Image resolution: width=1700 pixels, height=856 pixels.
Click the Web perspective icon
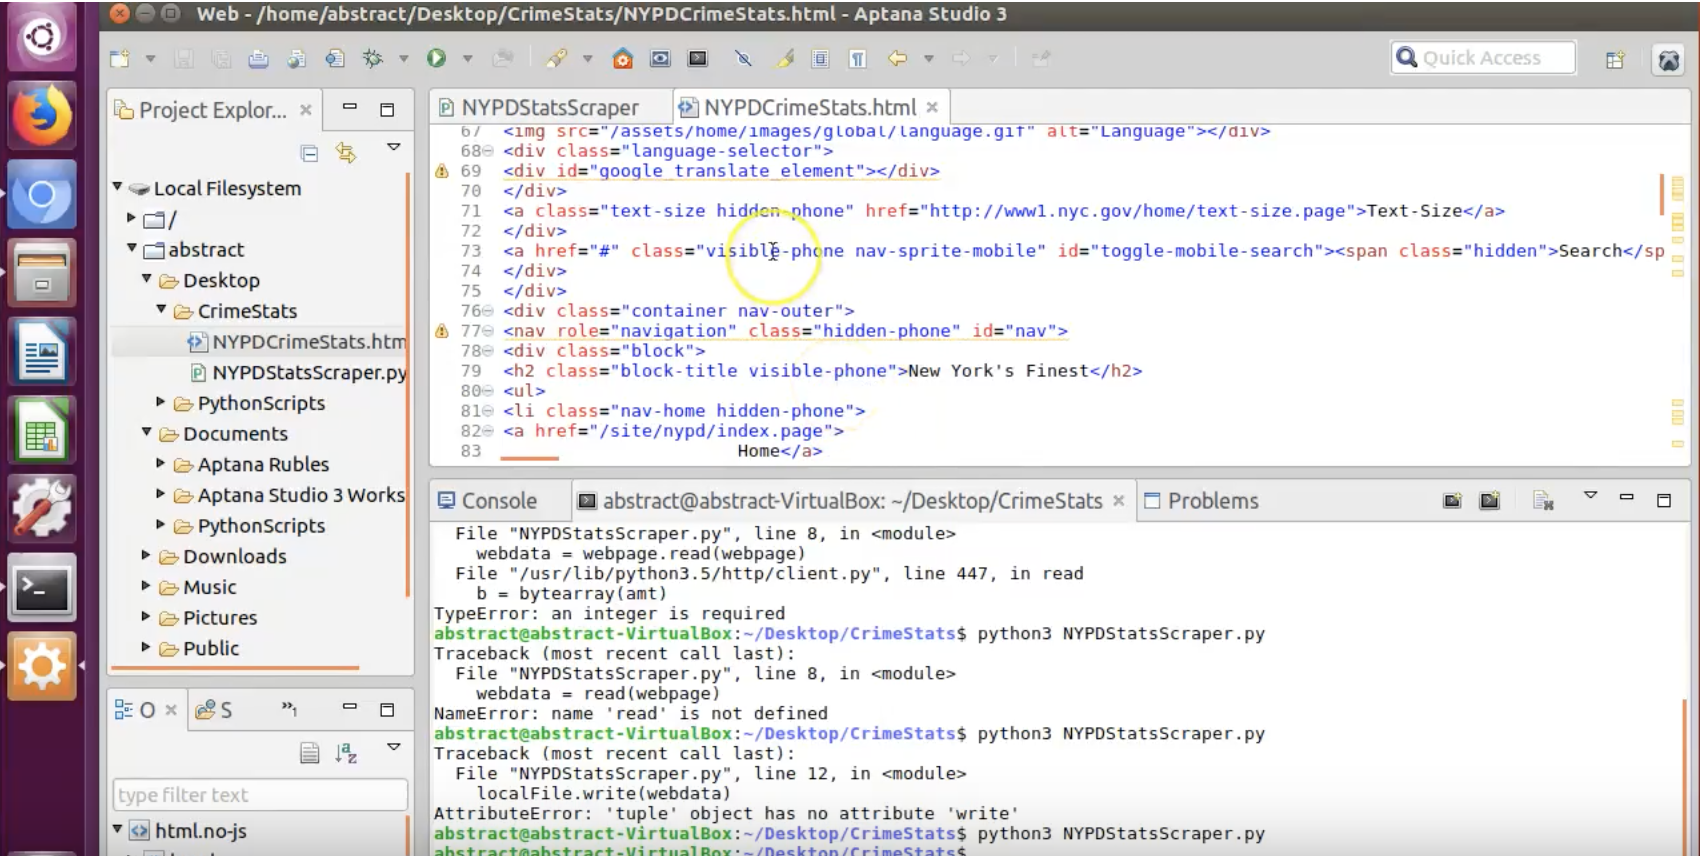tap(1668, 59)
